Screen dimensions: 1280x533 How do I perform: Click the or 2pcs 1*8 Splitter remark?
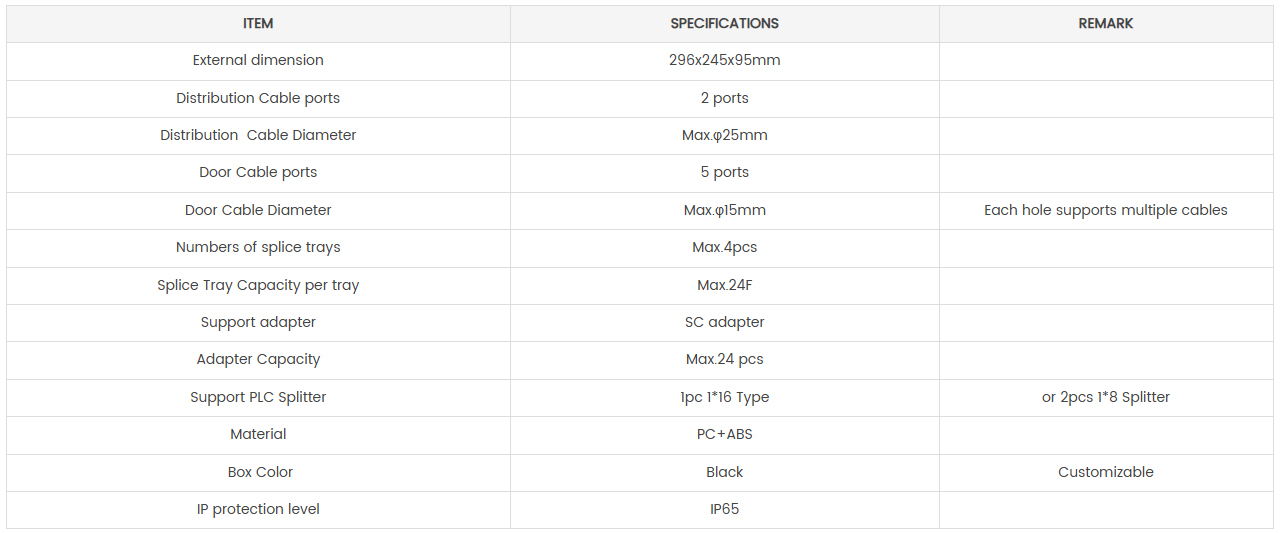[x=1106, y=397]
